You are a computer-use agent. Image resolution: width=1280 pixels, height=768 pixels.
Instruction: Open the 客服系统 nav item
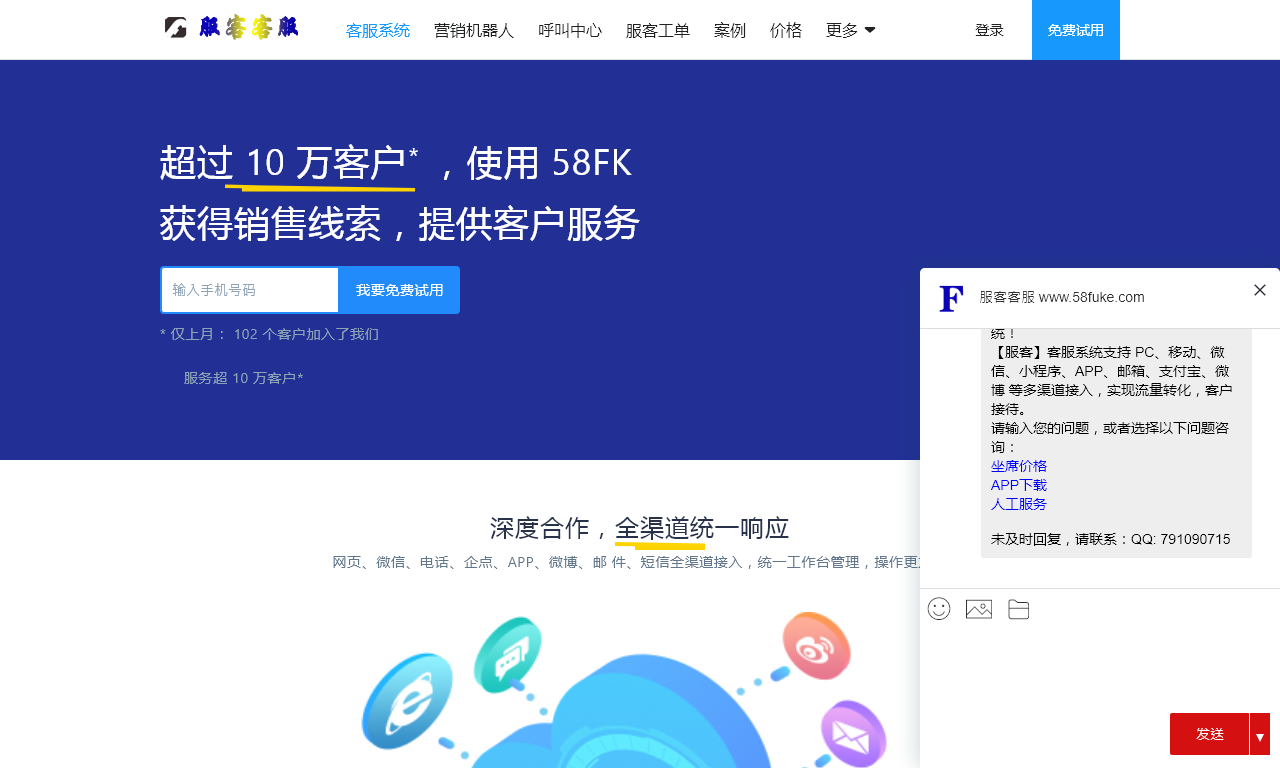378,31
